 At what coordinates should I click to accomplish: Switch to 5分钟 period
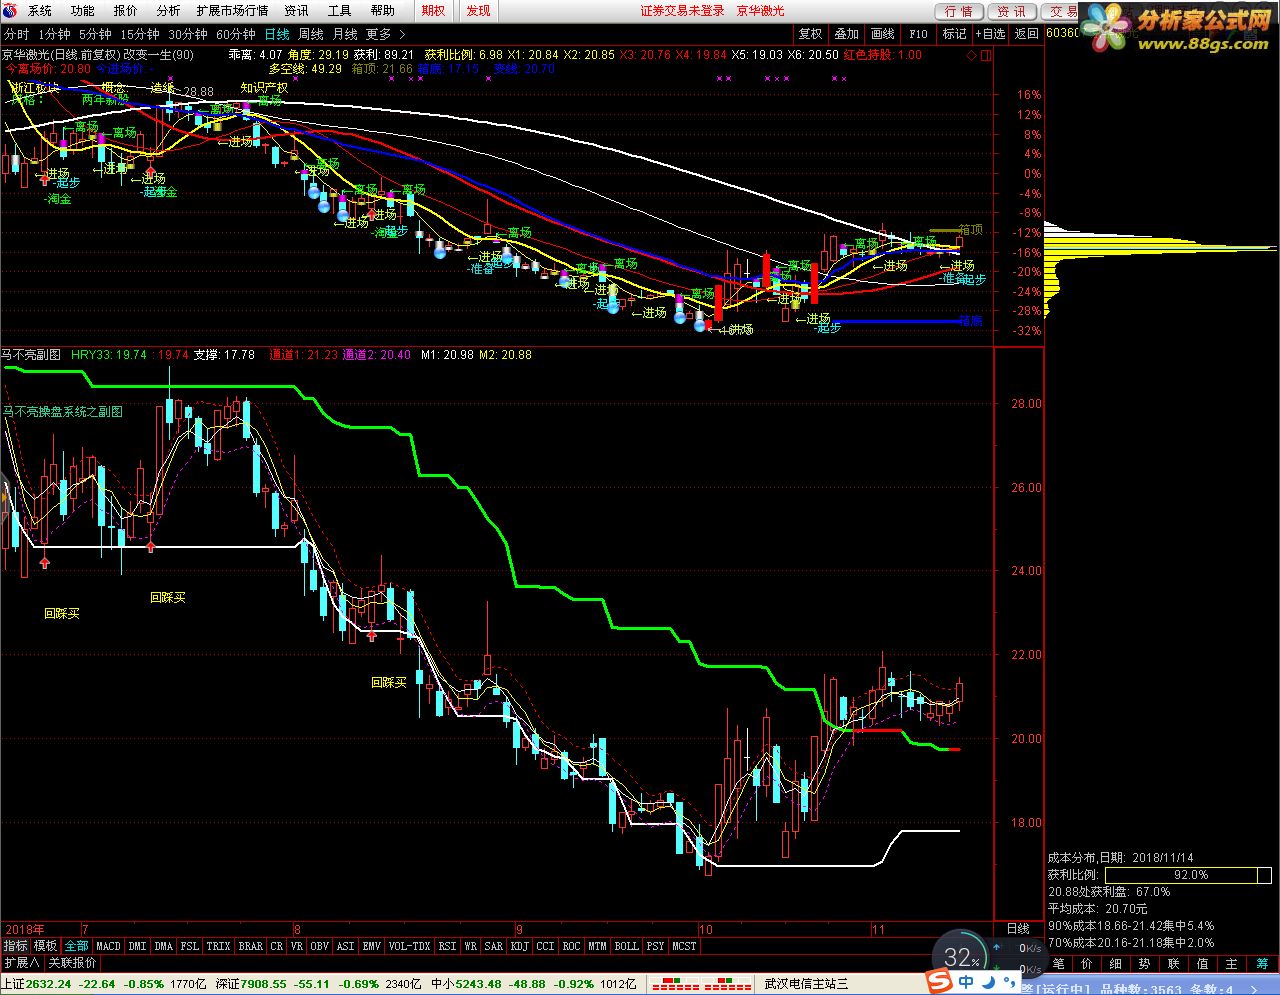[x=95, y=34]
